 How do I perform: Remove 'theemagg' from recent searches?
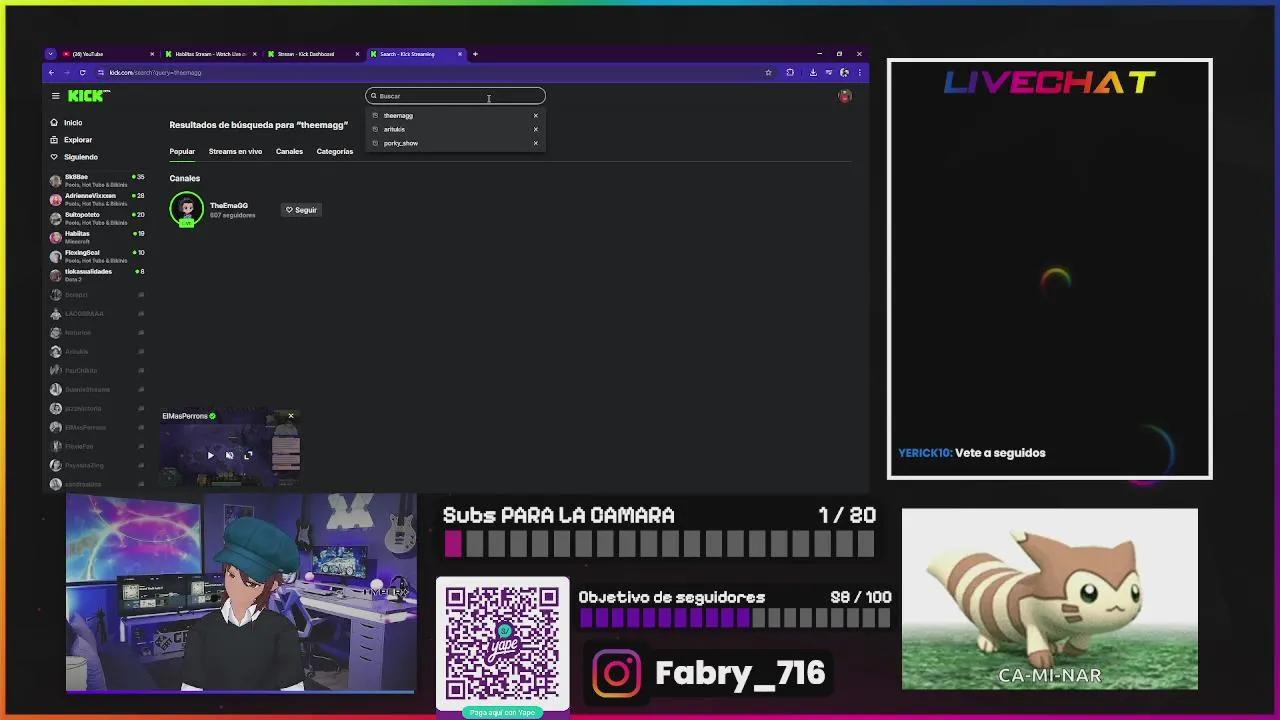(536, 116)
